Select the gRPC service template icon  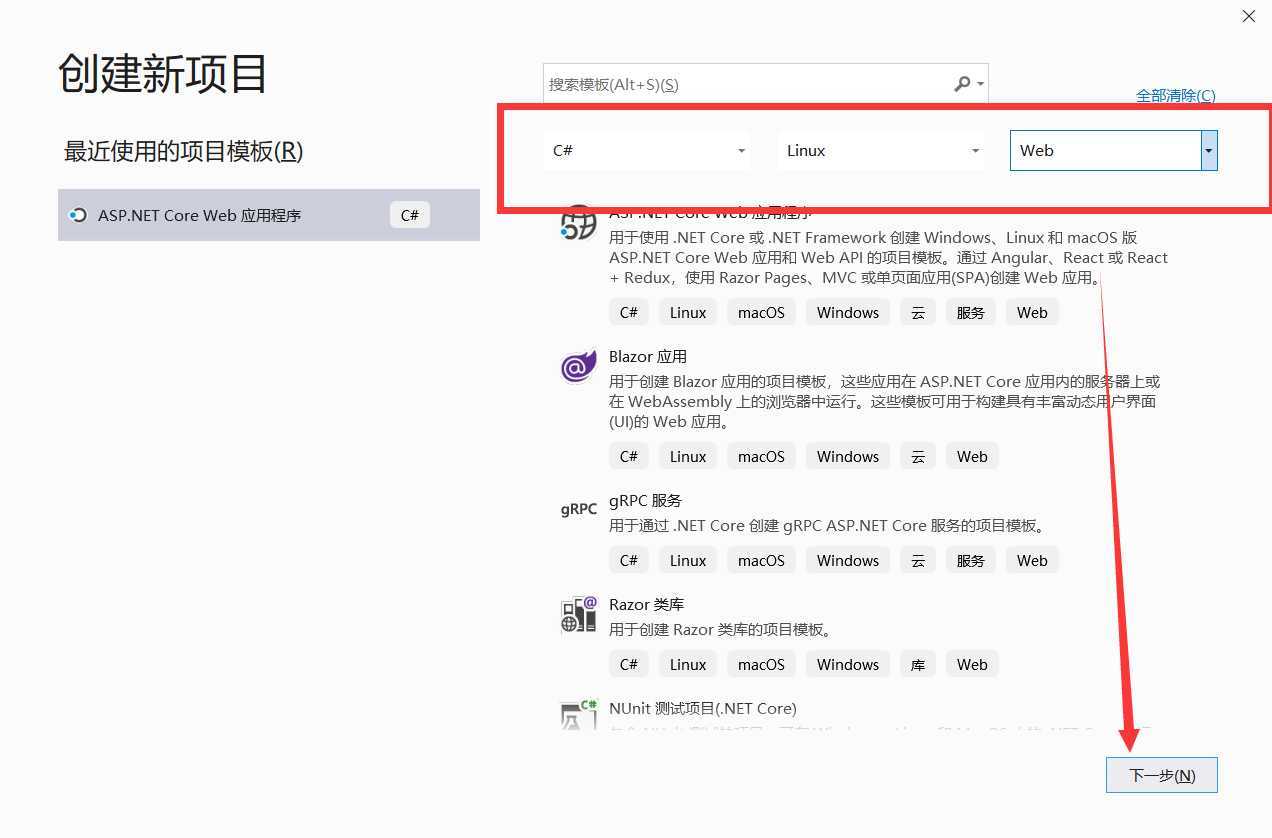coord(578,509)
